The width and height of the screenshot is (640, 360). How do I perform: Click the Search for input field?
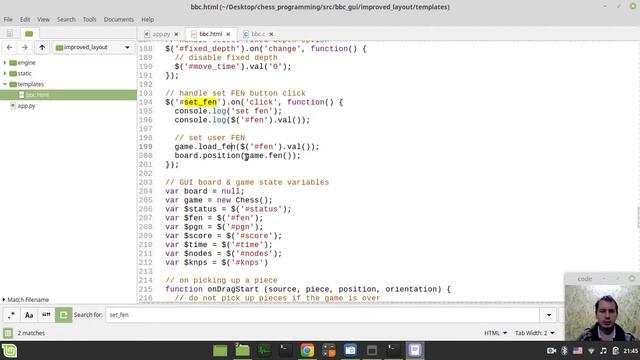[322, 315]
